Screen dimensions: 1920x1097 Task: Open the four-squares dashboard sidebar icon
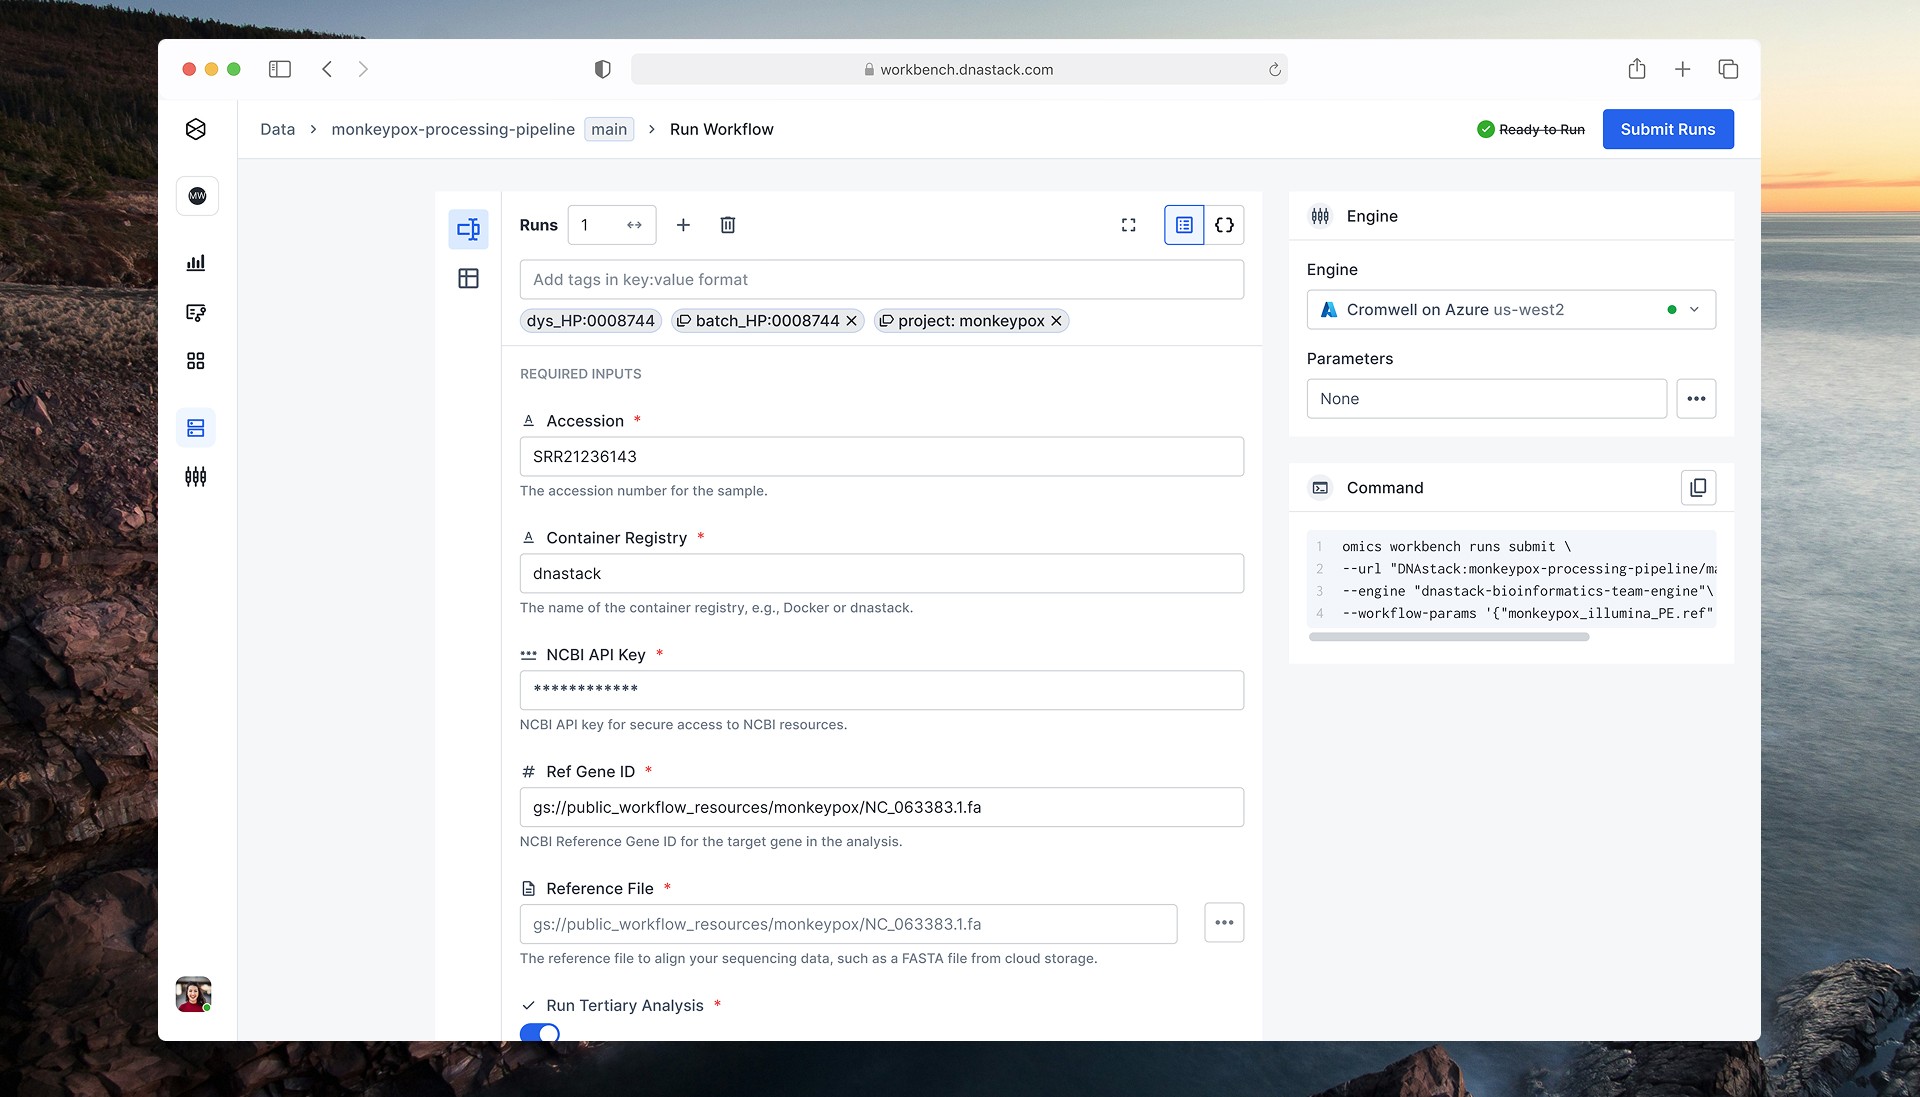click(x=196, y=361)
